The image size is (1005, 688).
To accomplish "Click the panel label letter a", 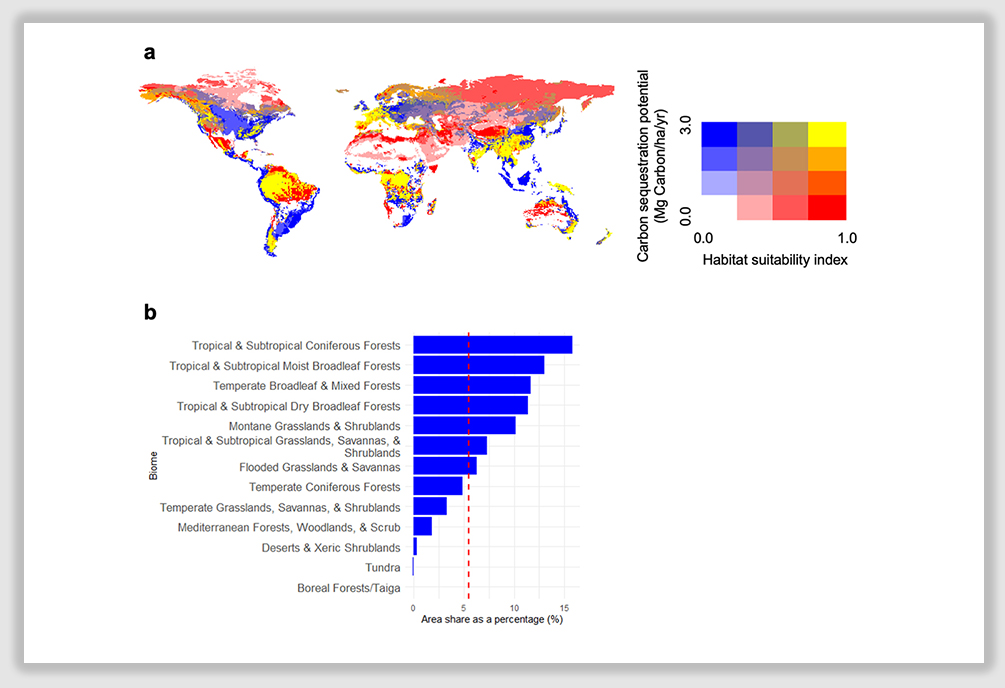I will 150,53.
